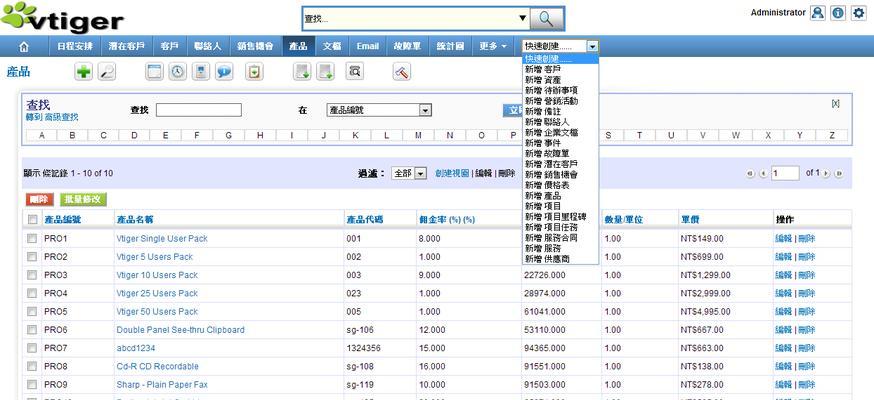Open the magnifier search products icon
Screen dimensions: 874x400
pyautogui.click(x=107, y=72)
